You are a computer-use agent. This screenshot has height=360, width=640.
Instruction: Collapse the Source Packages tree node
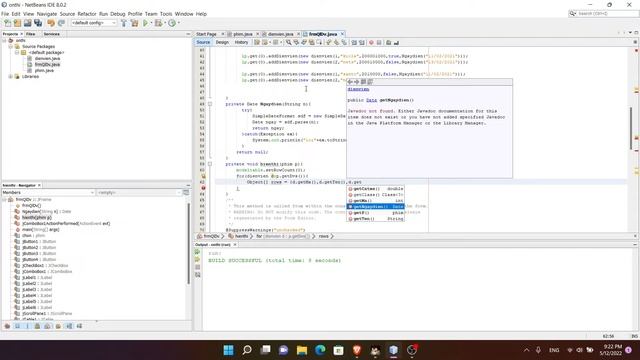(x=11, y=47)
